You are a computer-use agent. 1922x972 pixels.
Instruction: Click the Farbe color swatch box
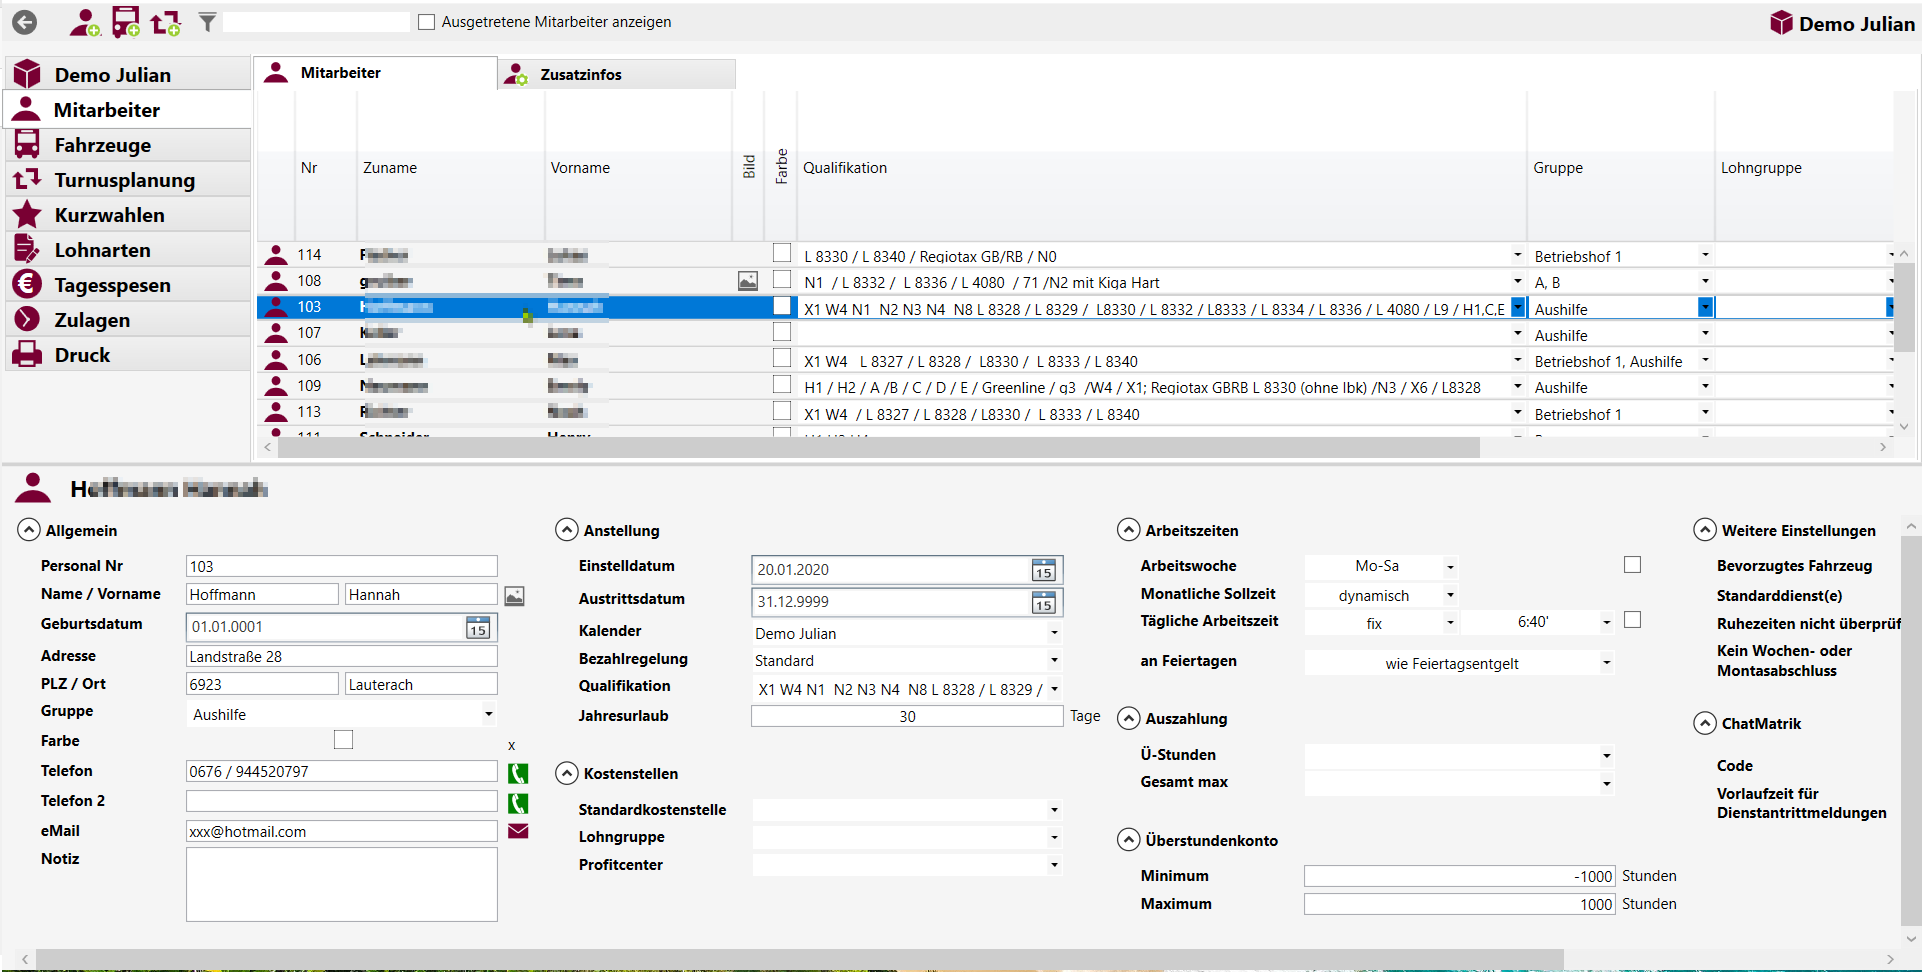[343, 740]
